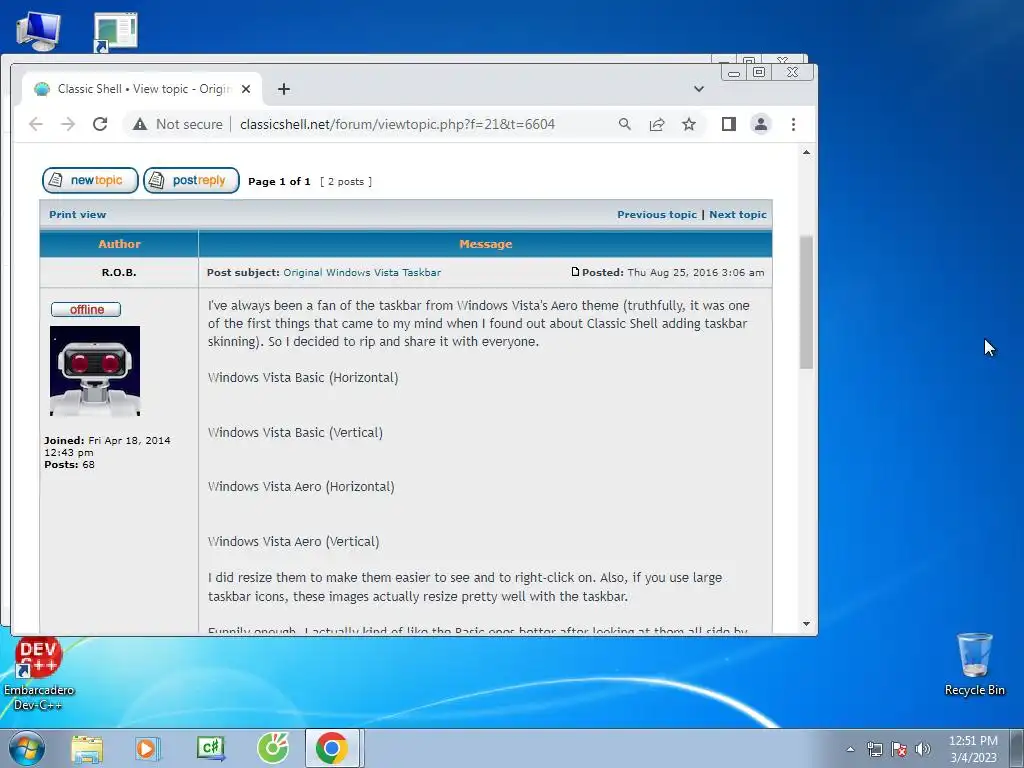Launch the media player taskbar icon

[148, 748]
